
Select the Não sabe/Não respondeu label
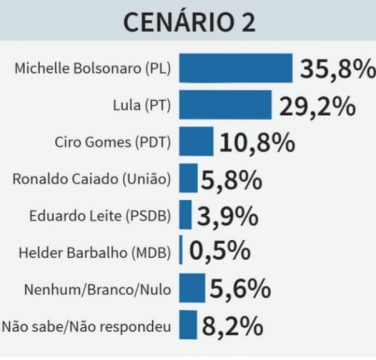coord(86,326)
